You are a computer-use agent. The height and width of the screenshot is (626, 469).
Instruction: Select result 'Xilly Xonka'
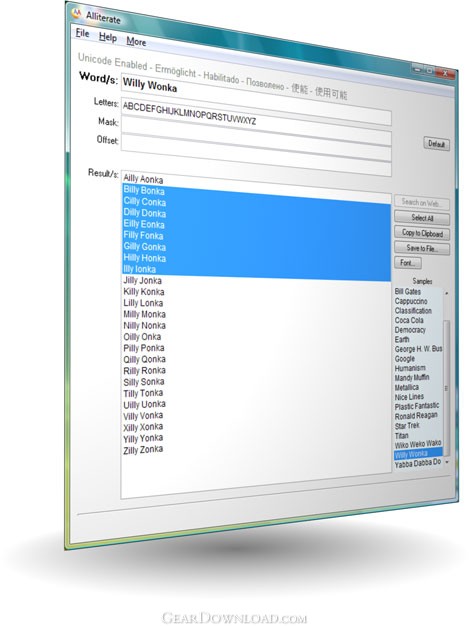[143, 428]
